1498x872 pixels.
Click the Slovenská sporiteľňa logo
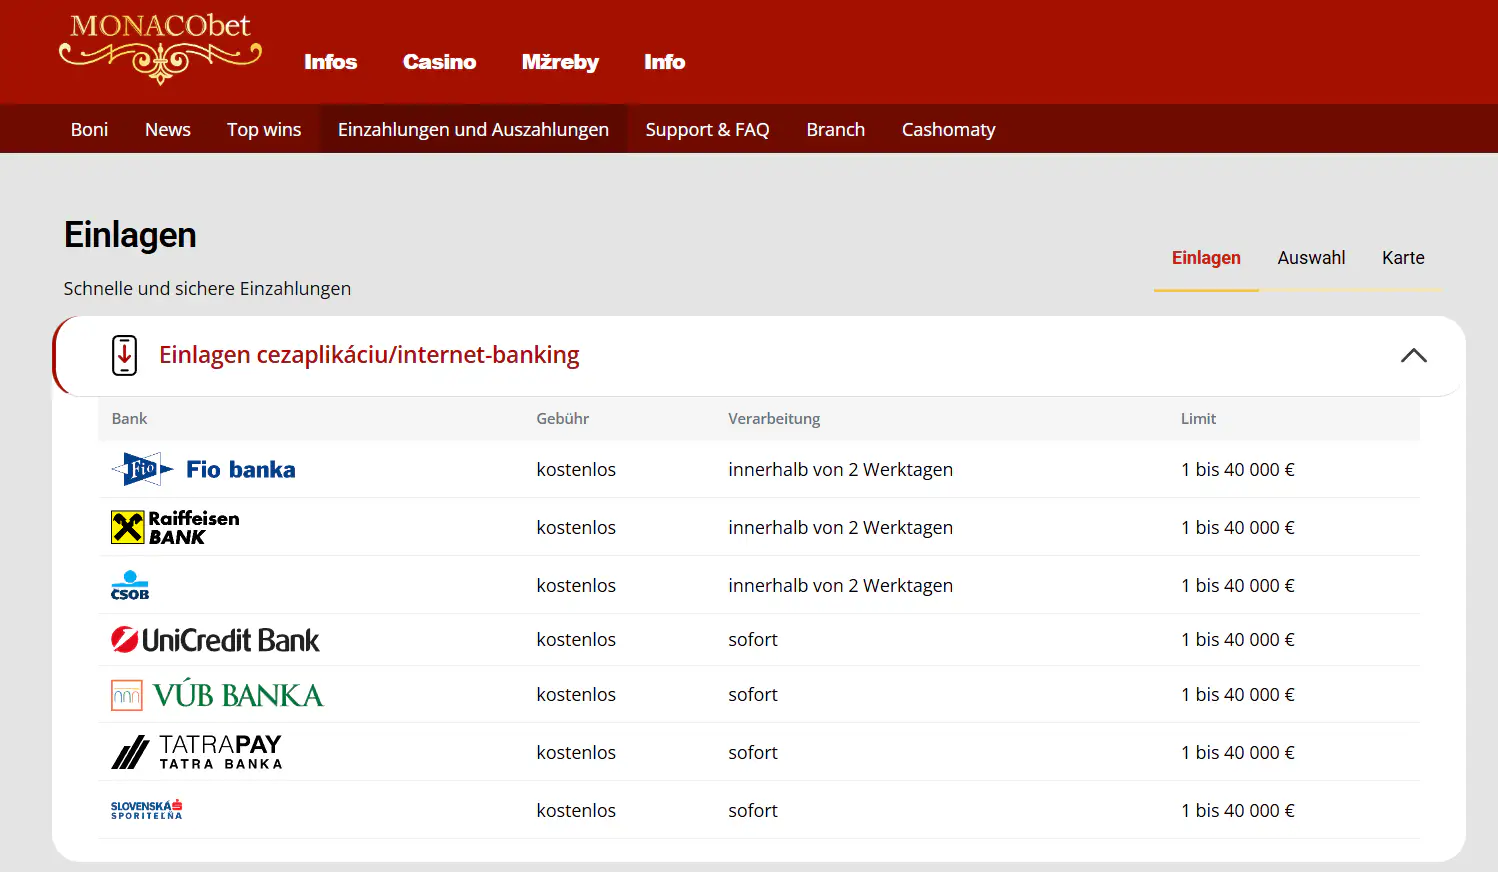point(146,810)
